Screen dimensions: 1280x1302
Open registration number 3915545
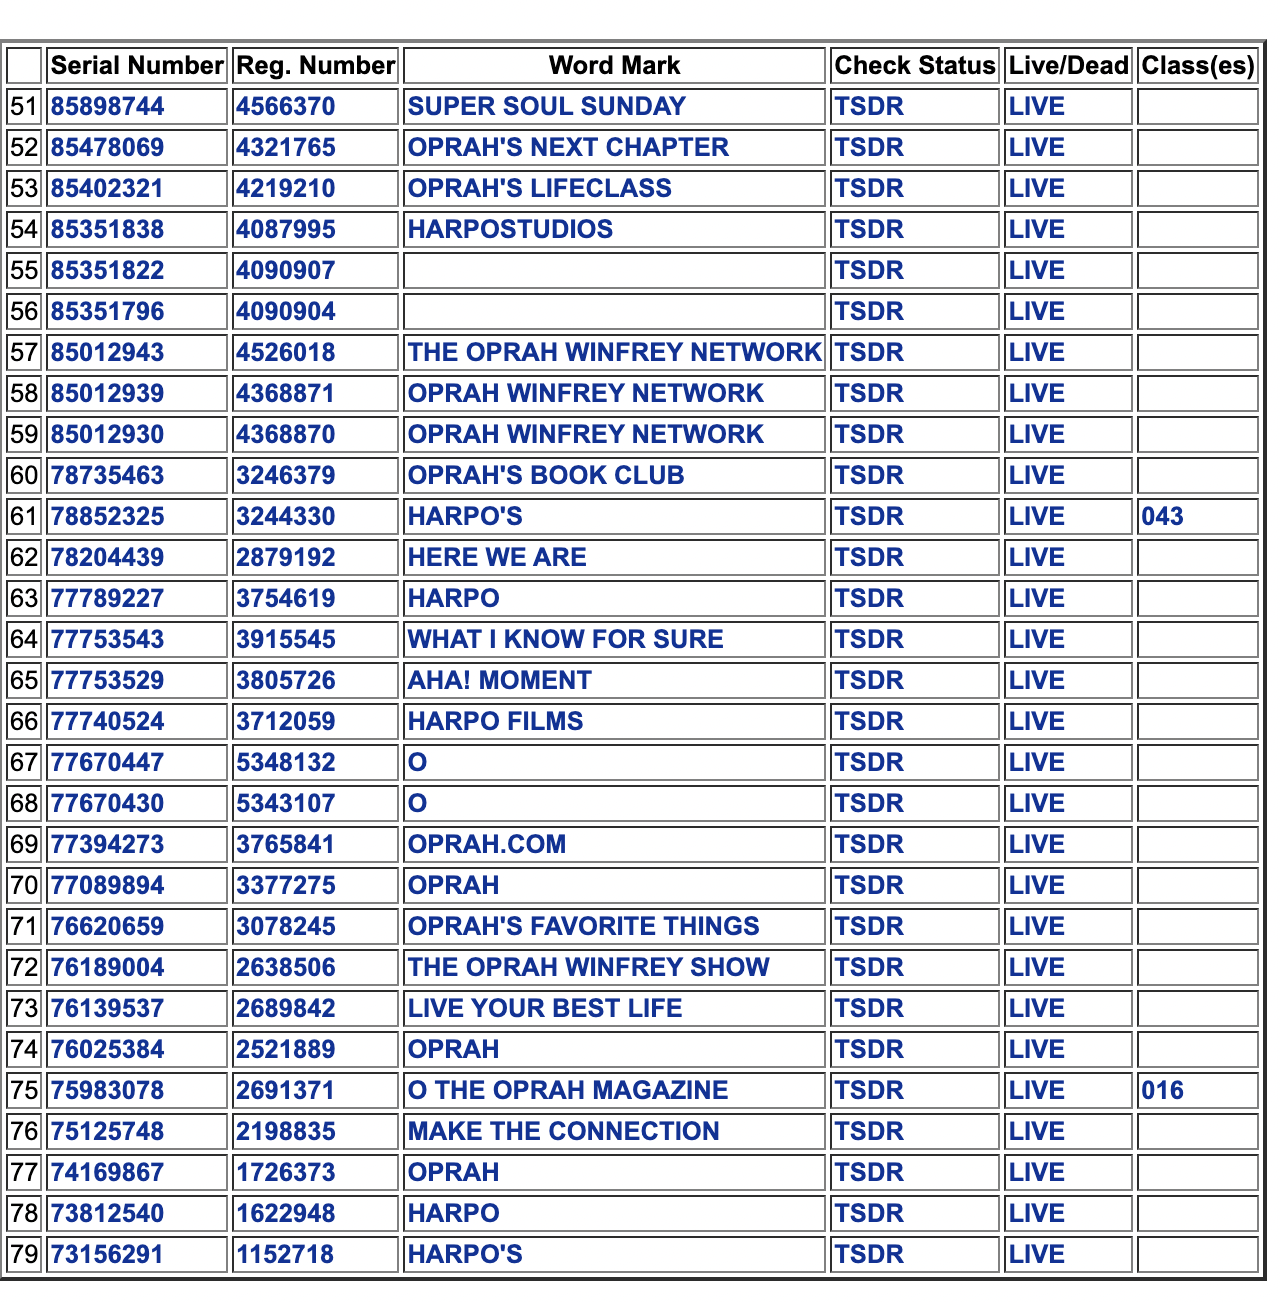pyautogui.click(x=286, y=640)
